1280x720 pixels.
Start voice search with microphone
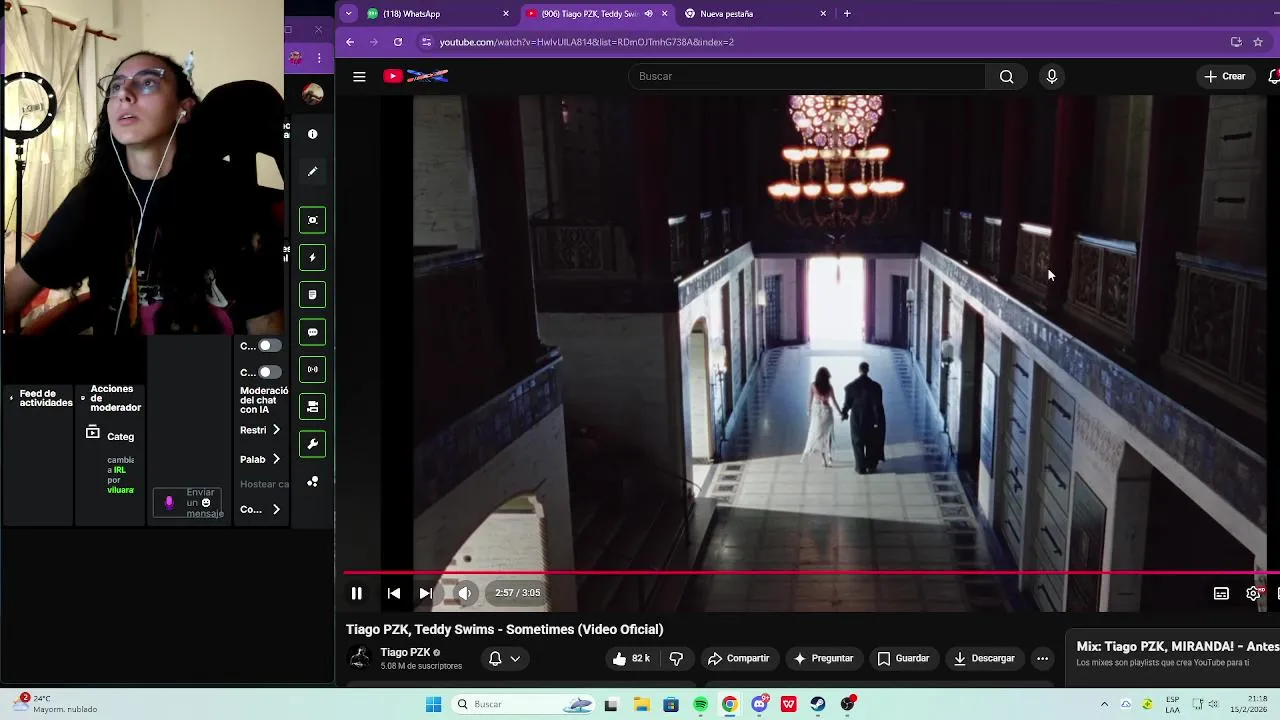point(1051,76)
